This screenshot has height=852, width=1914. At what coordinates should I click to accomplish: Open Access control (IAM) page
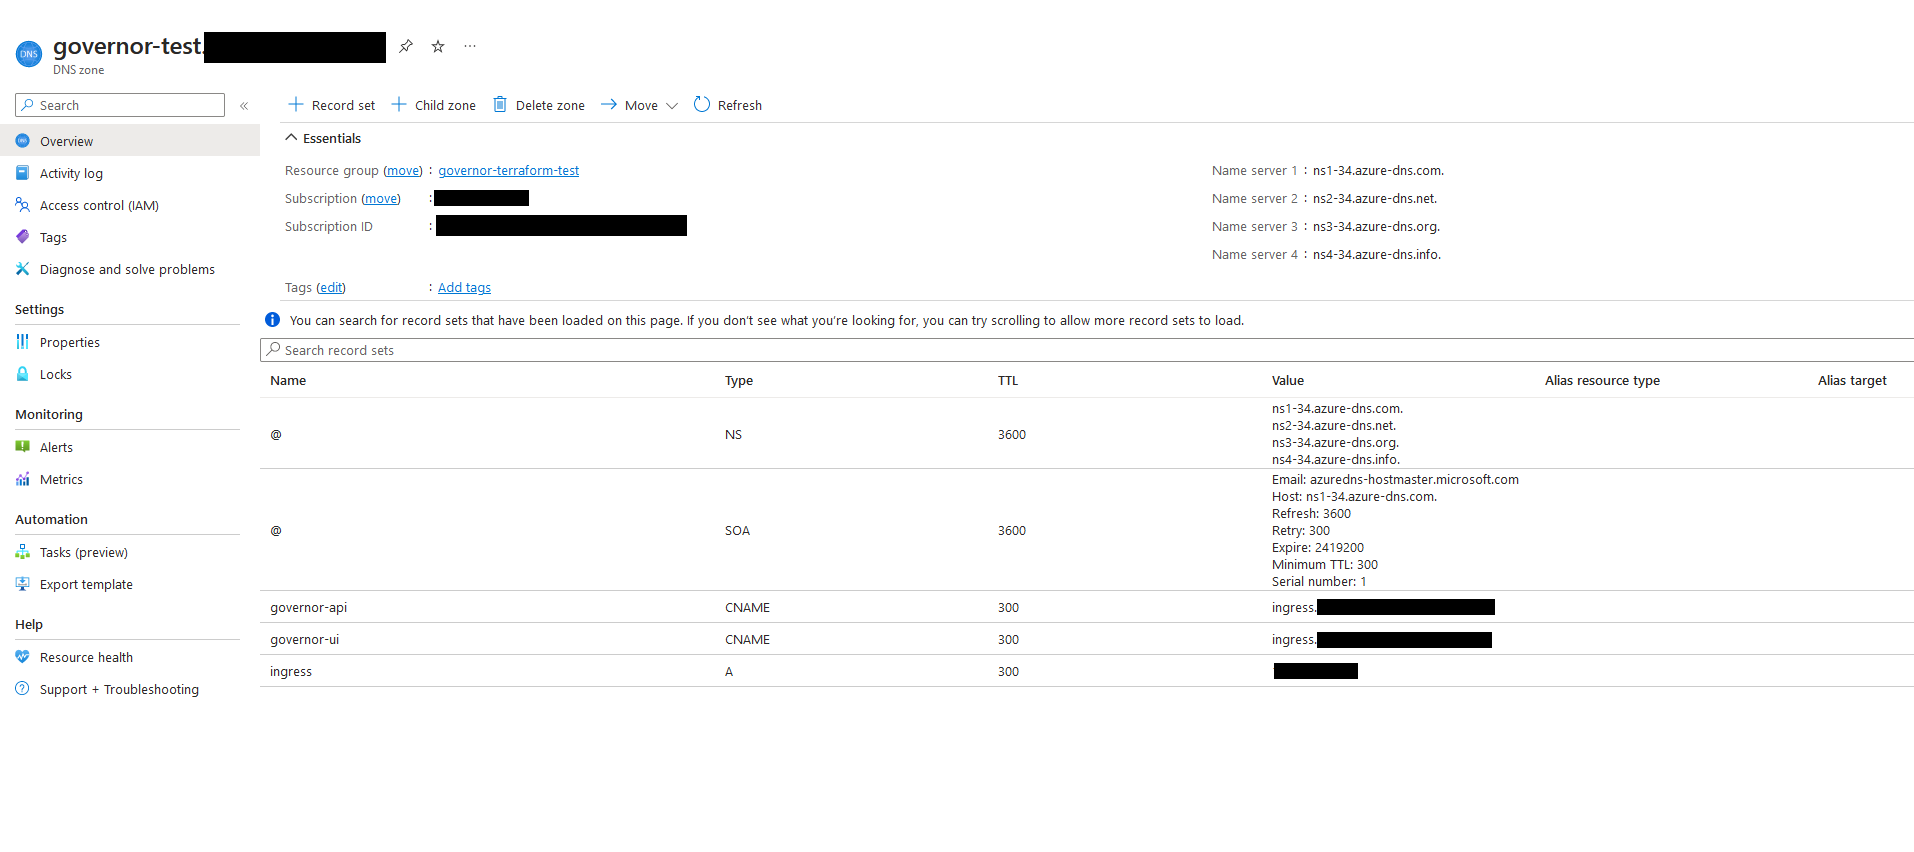(x=99, y=205)
